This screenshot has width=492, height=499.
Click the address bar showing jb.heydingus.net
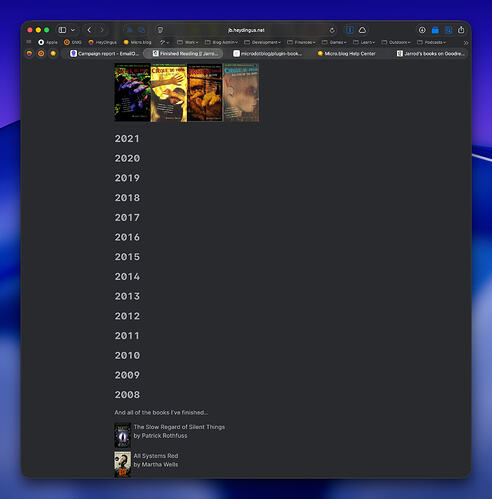click(x=246, y=30)
